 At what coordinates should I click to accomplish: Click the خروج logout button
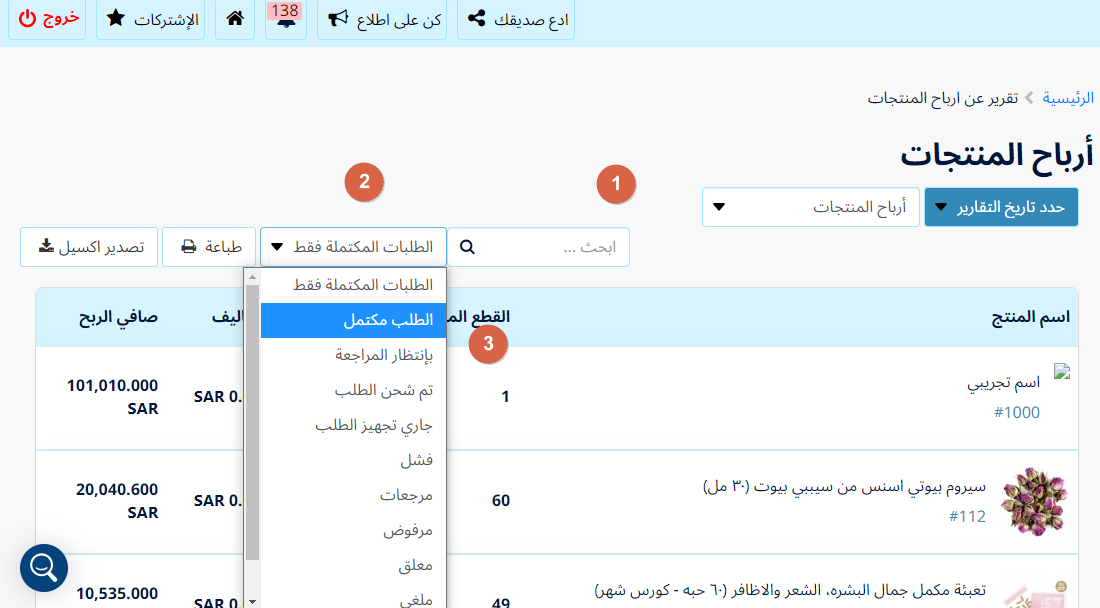coord(48,18)
